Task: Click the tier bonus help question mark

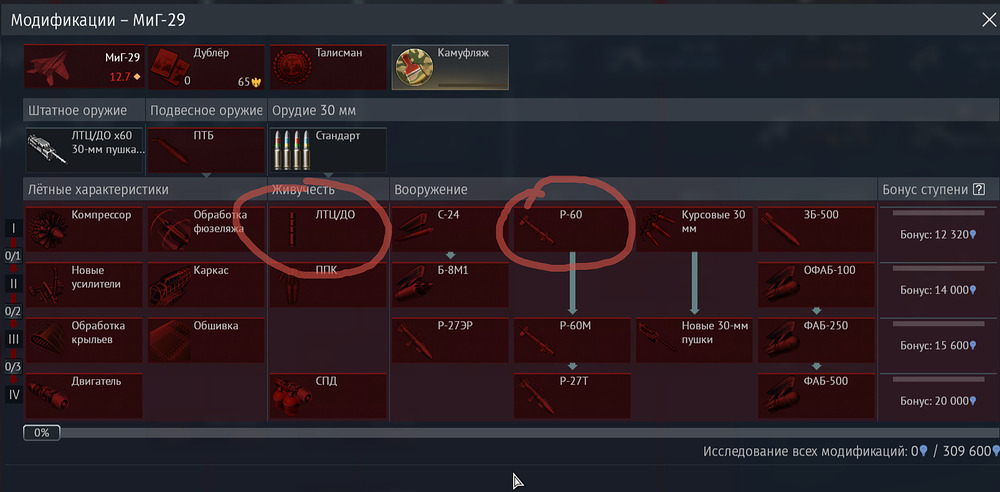Action: 979,190
